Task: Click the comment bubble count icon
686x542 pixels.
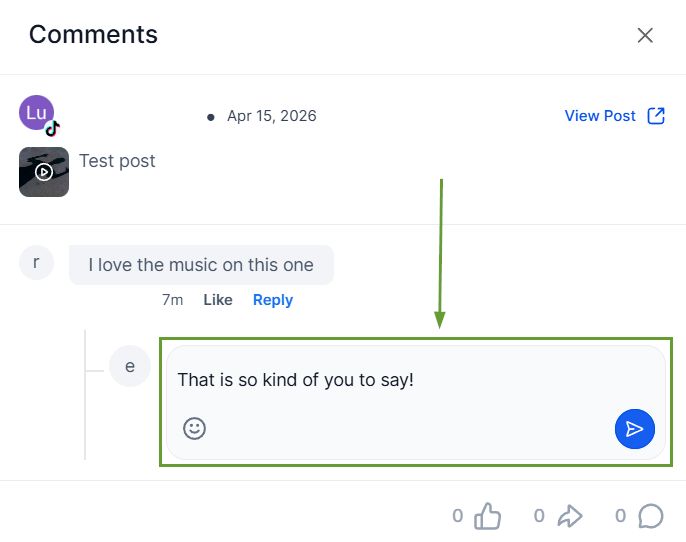Action: coord(651,516)
